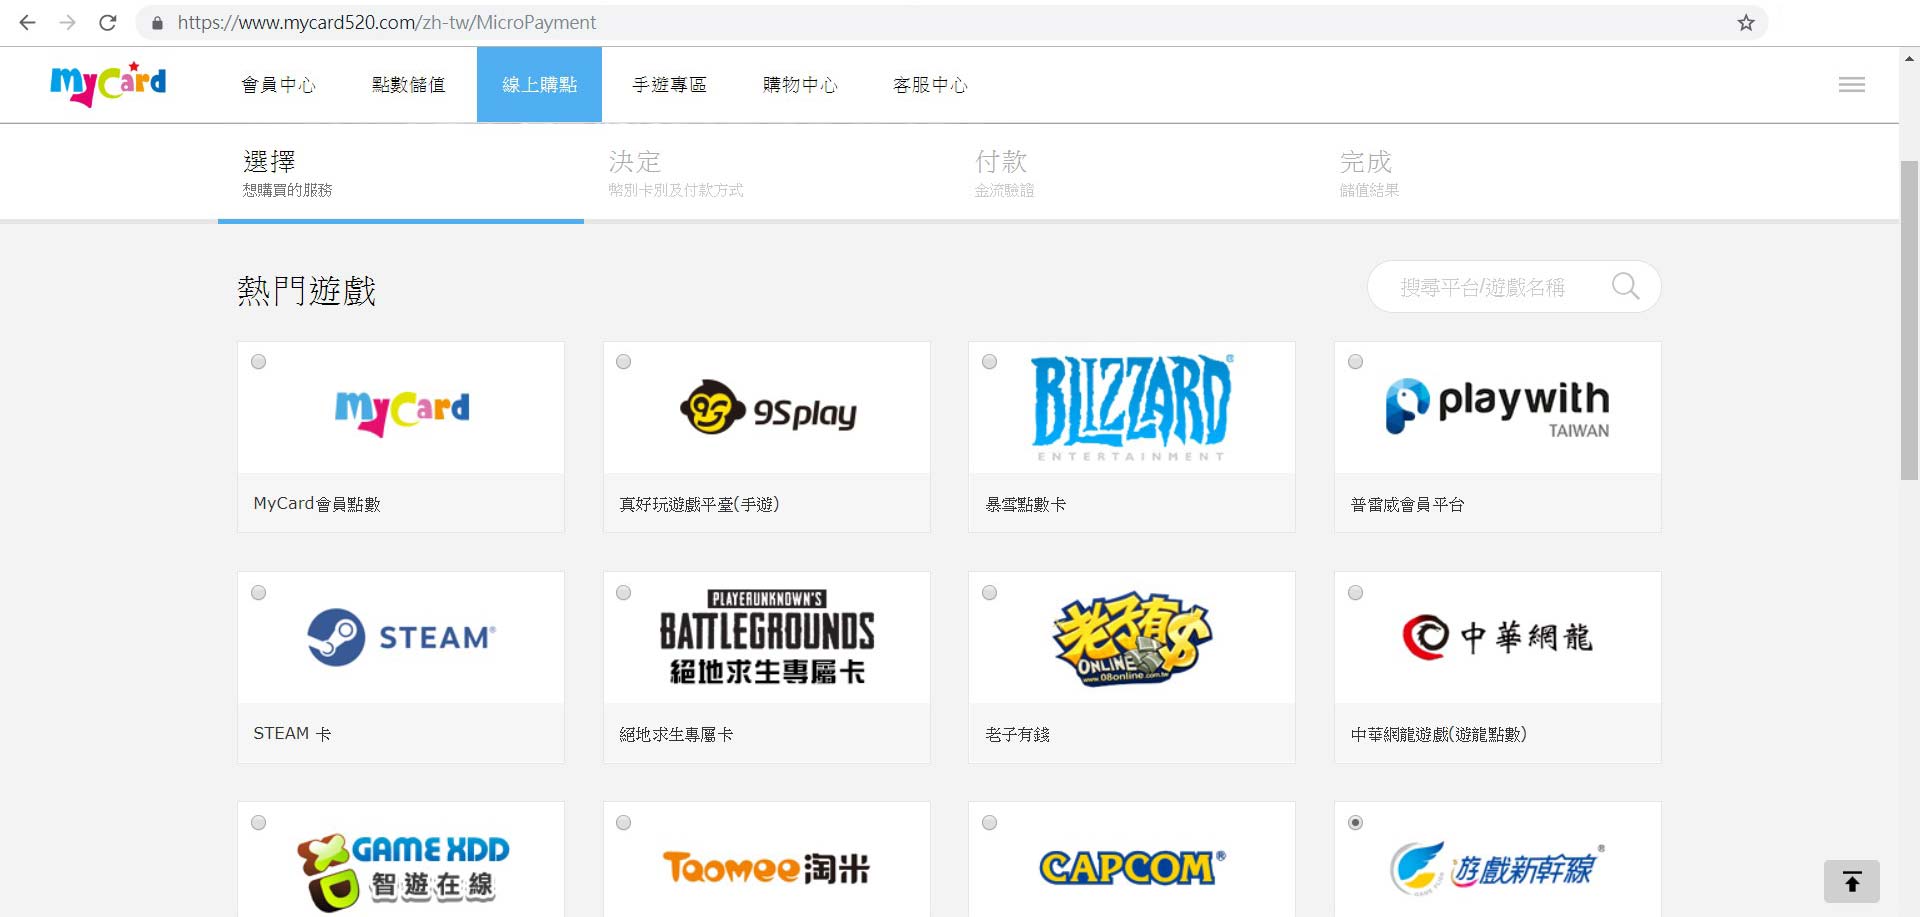Reload the page
The image size is (1920, 917).
[108, 22]
